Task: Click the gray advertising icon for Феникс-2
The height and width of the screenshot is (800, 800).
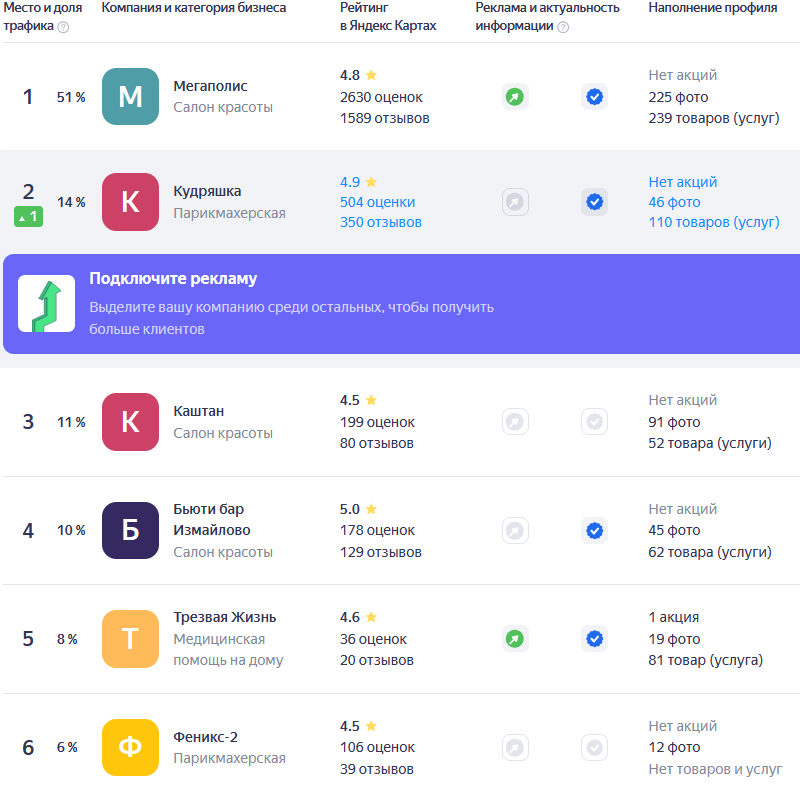Action: pos(514,747)
